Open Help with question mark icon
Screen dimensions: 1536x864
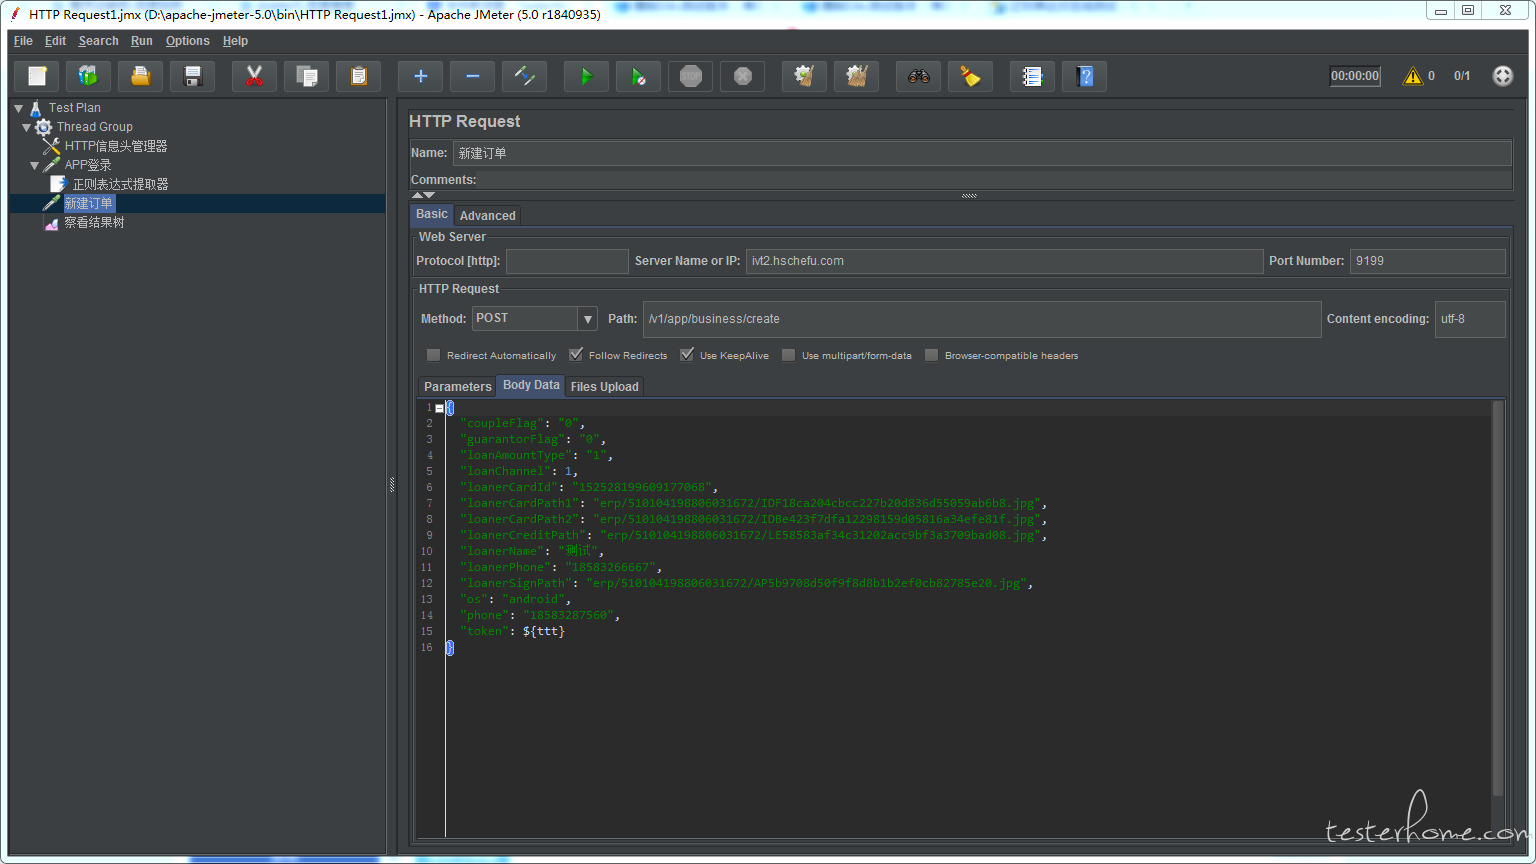(1084, 76)
